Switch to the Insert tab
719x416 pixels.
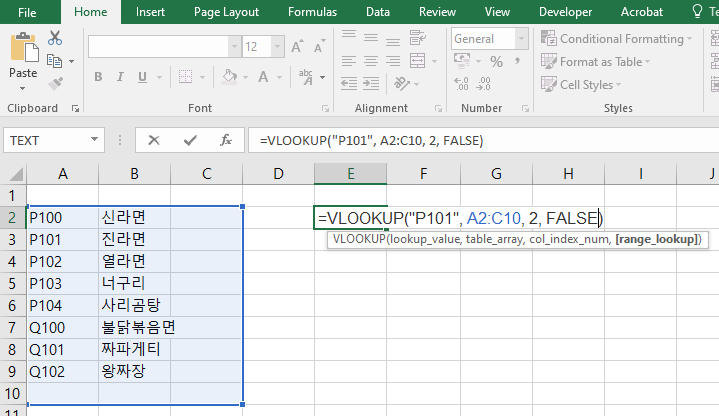pyautogui.click(x=150, y=12)
